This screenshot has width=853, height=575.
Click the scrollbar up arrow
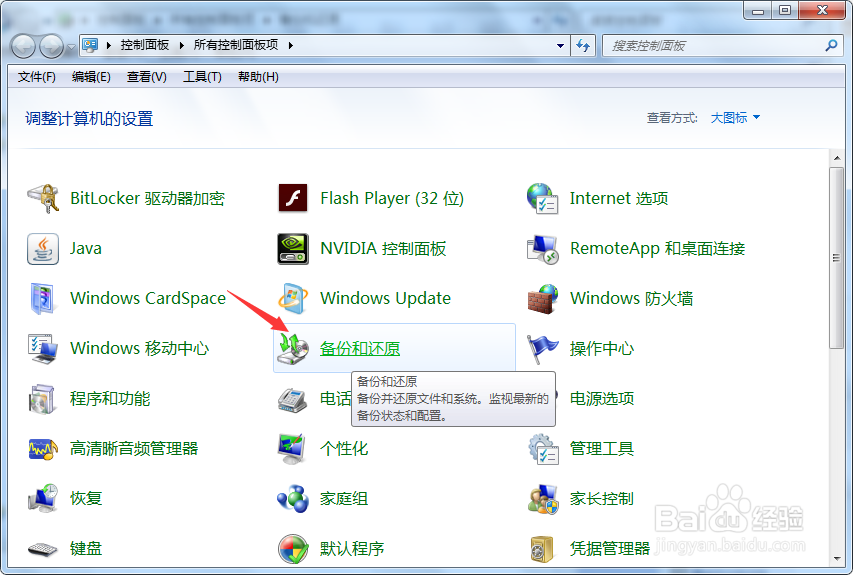coord(837,158)
